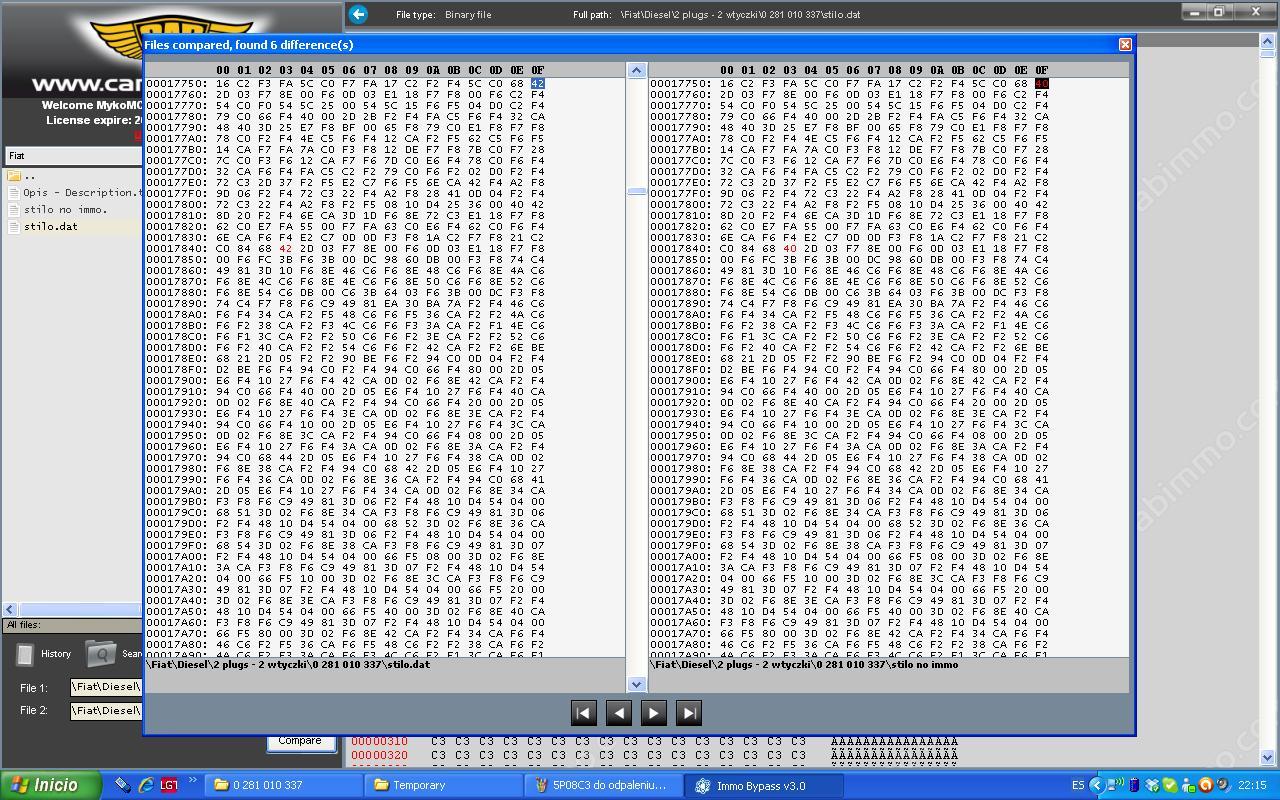
Task: Open the Inicio start menu
Action: click(51, 785)
